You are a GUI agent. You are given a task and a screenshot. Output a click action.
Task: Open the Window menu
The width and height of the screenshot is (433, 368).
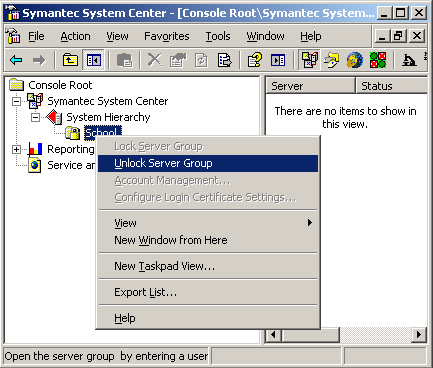click(266, 36)
